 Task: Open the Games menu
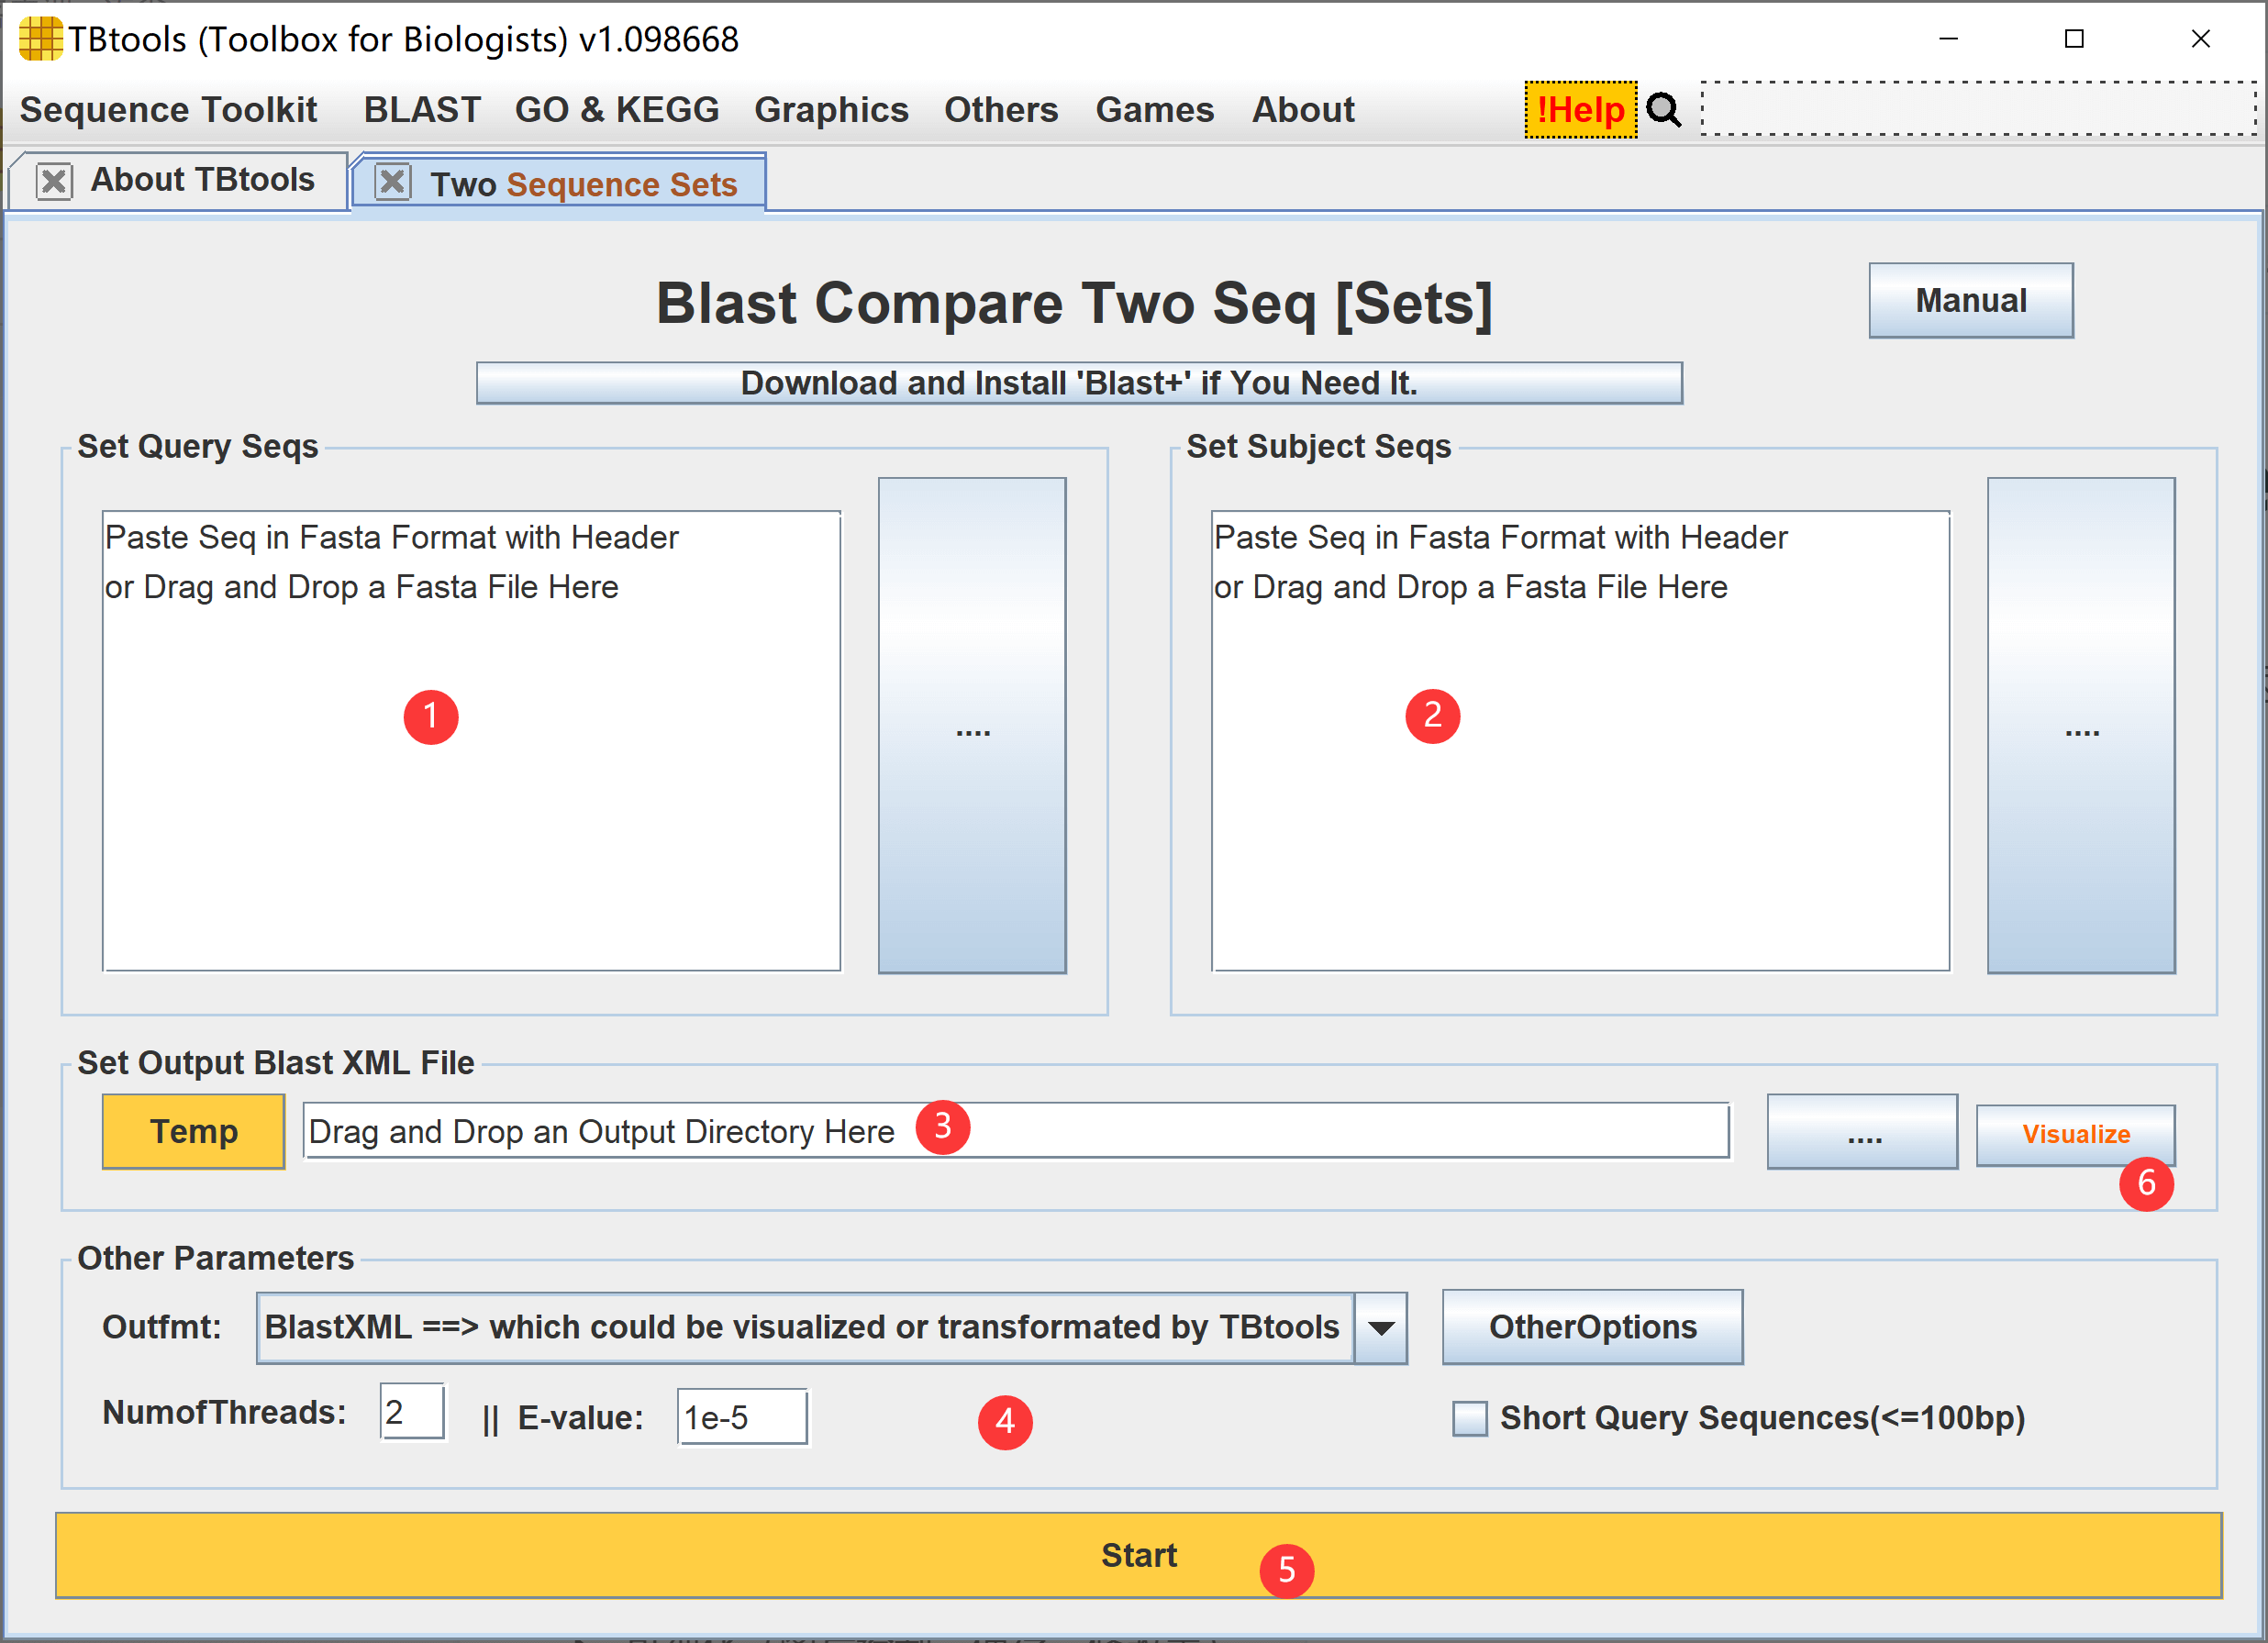coord(1155,109)
